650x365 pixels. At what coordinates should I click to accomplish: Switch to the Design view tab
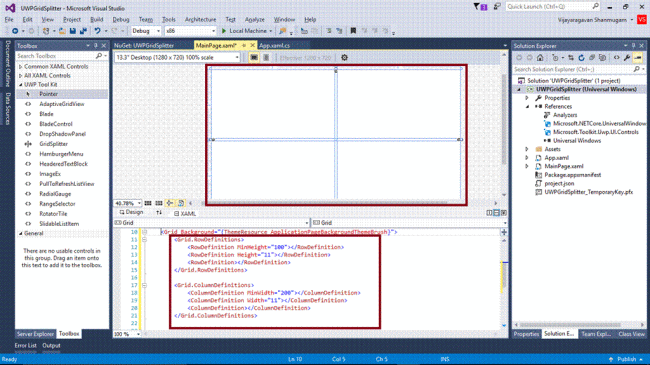(131, 212)
